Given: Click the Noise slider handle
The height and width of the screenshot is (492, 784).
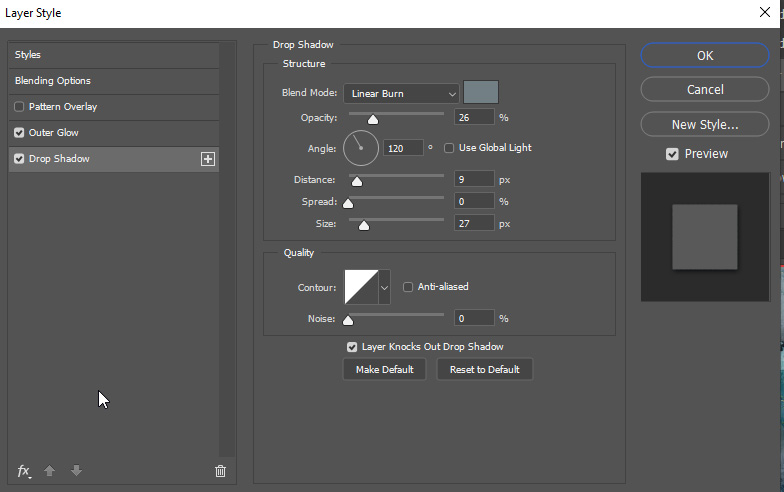Looking at the screenshot, I should tap(348, 320).
